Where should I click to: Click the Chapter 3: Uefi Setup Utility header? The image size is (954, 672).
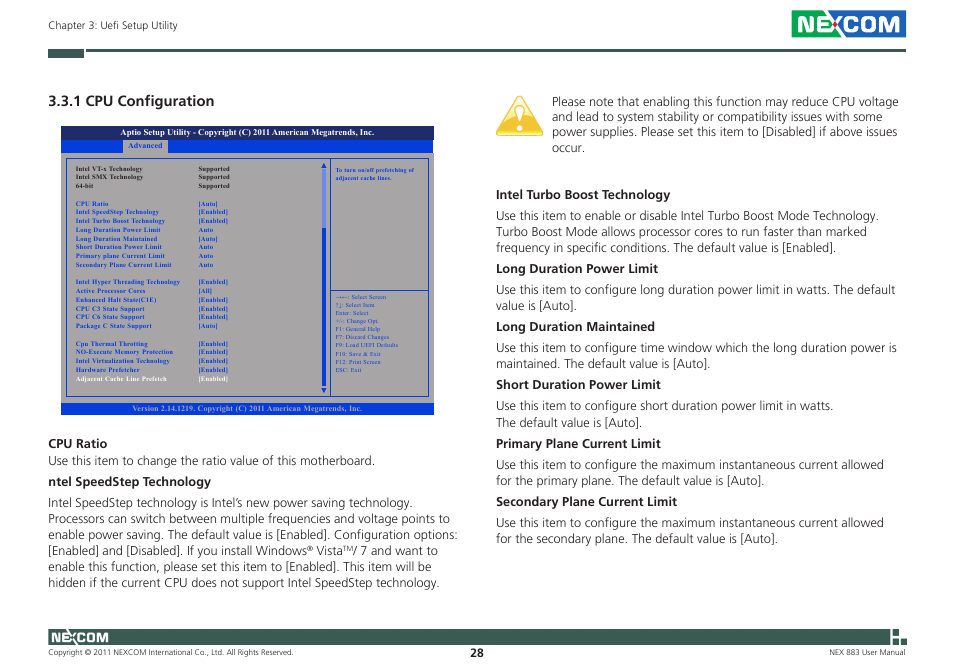(113, 26)
